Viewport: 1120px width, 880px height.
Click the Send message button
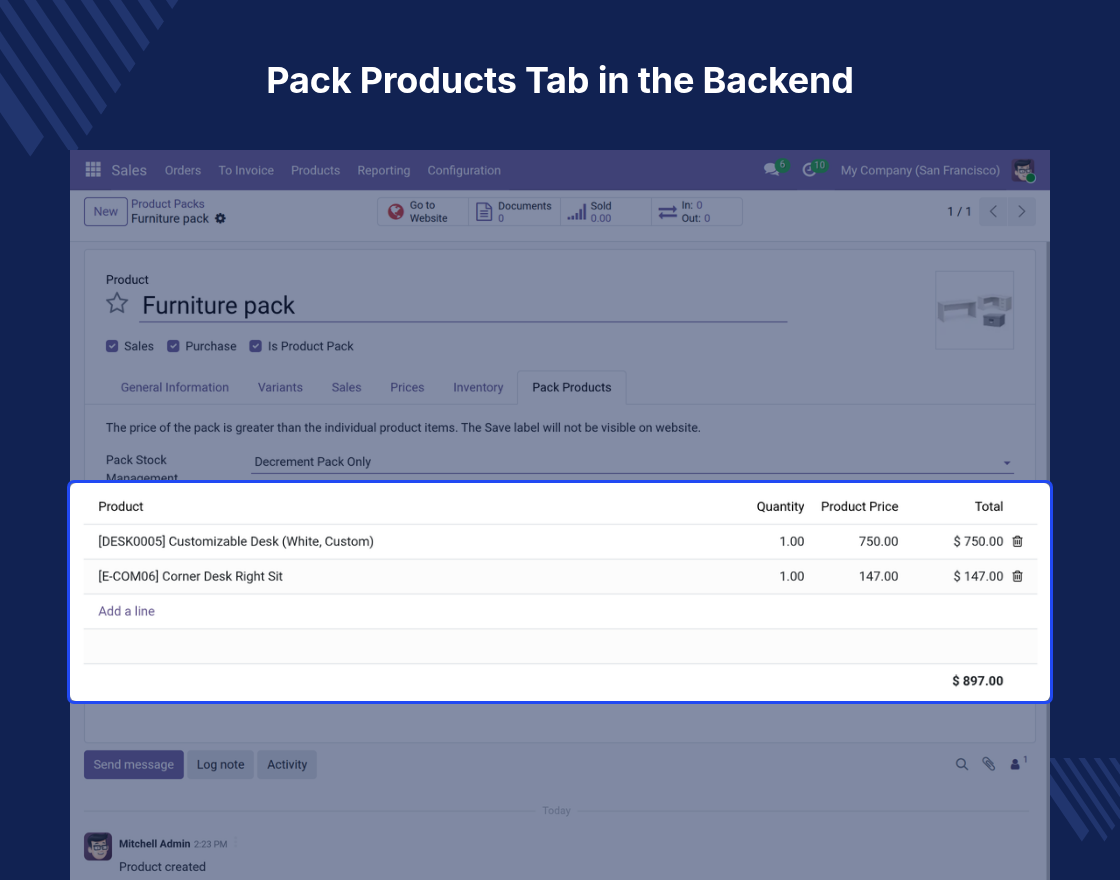click(x=134, y=764)
